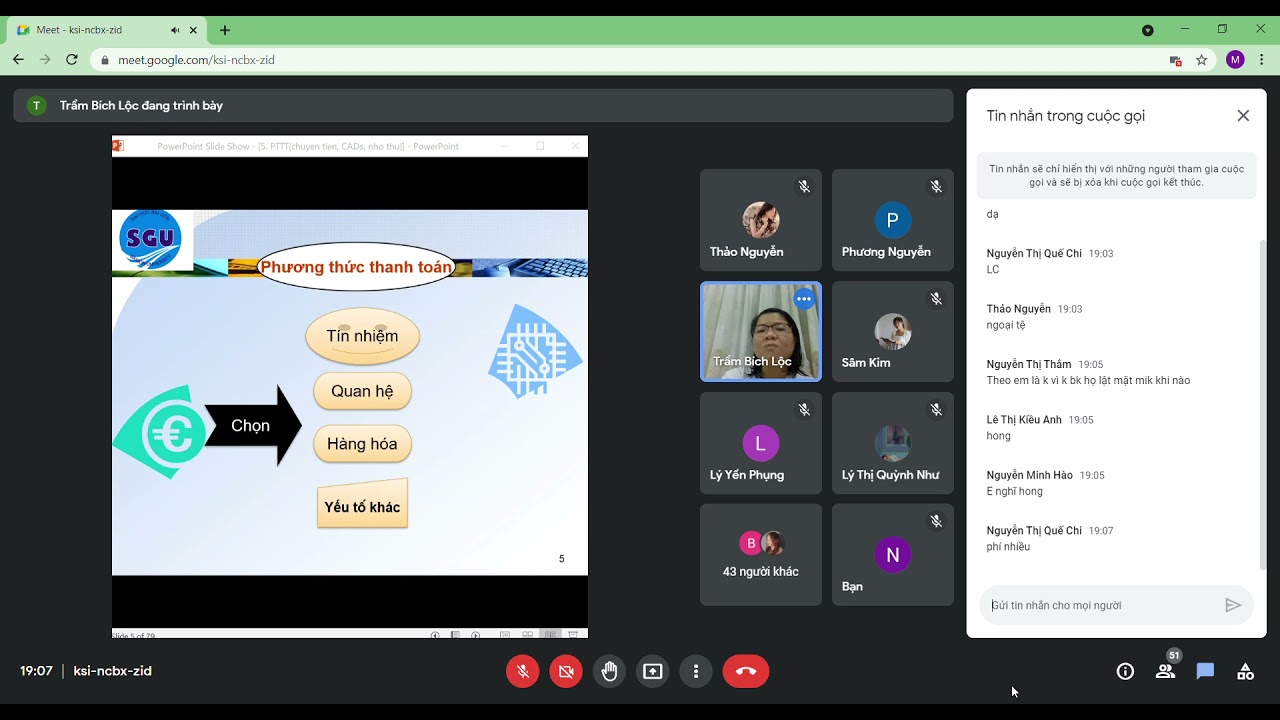Click the send message arrow
The width and height of the screenshot is (1280, 720).
(1233, 605)
